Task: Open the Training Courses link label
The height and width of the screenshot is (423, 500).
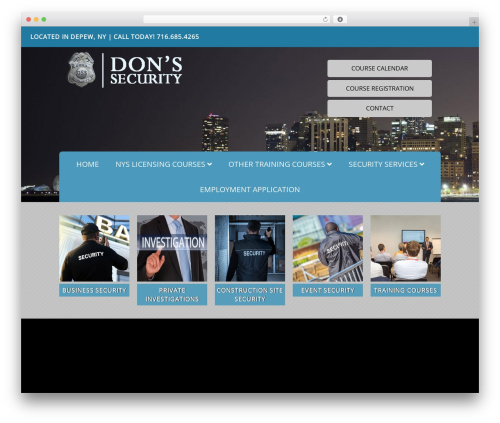Action: pos(406,290)
